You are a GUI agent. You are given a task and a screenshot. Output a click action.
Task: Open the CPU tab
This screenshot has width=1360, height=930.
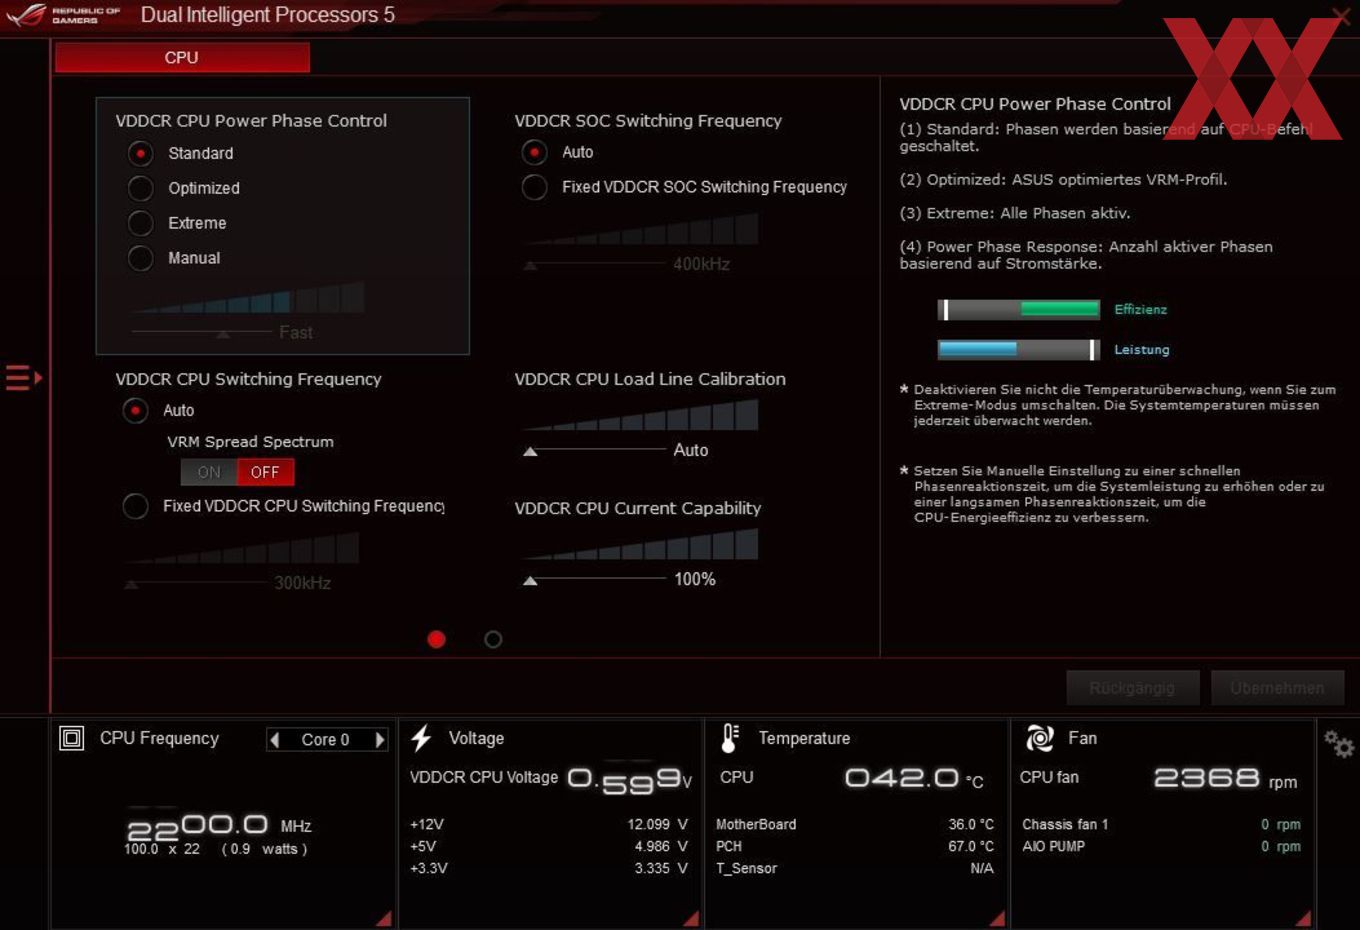tap(182, 57)
